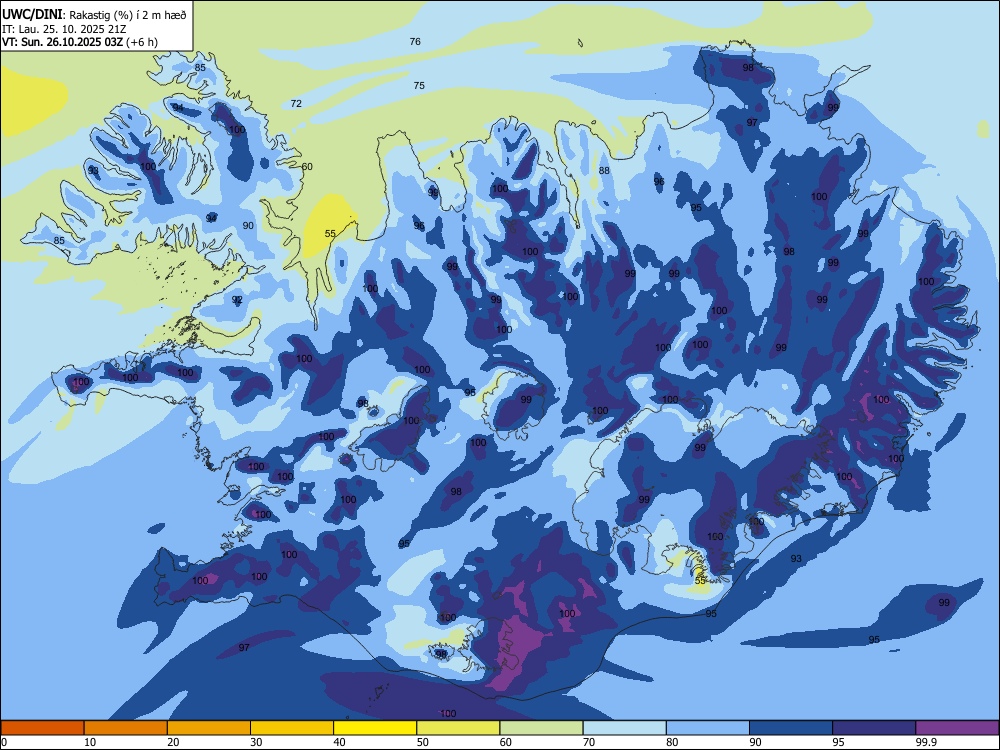The image size is (1000, 750).
Task: Pick the 20–30 amber legend swatch
Action: pos(209,728)
